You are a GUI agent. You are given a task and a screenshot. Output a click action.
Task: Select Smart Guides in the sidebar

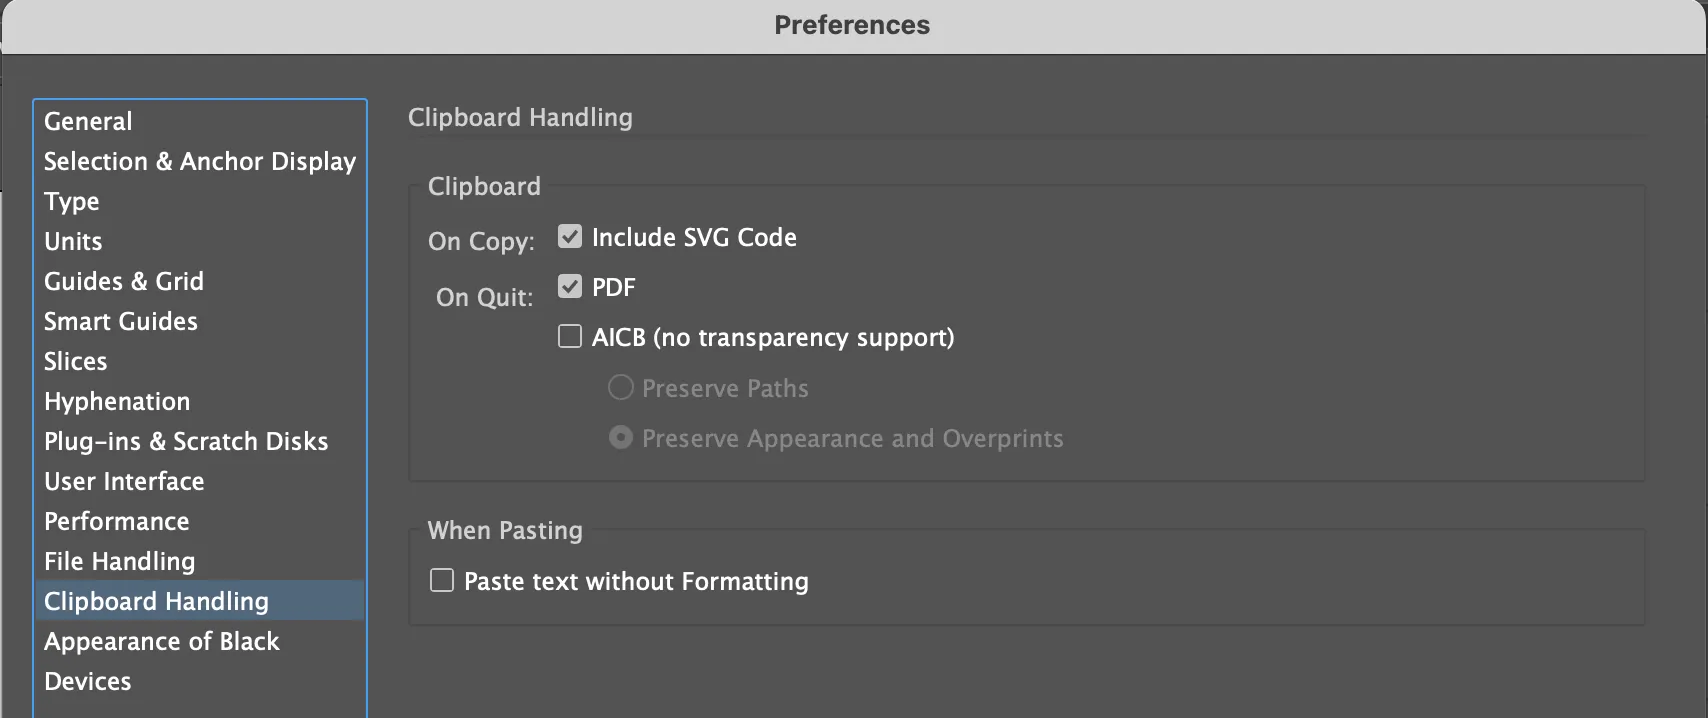coord(121,321)
